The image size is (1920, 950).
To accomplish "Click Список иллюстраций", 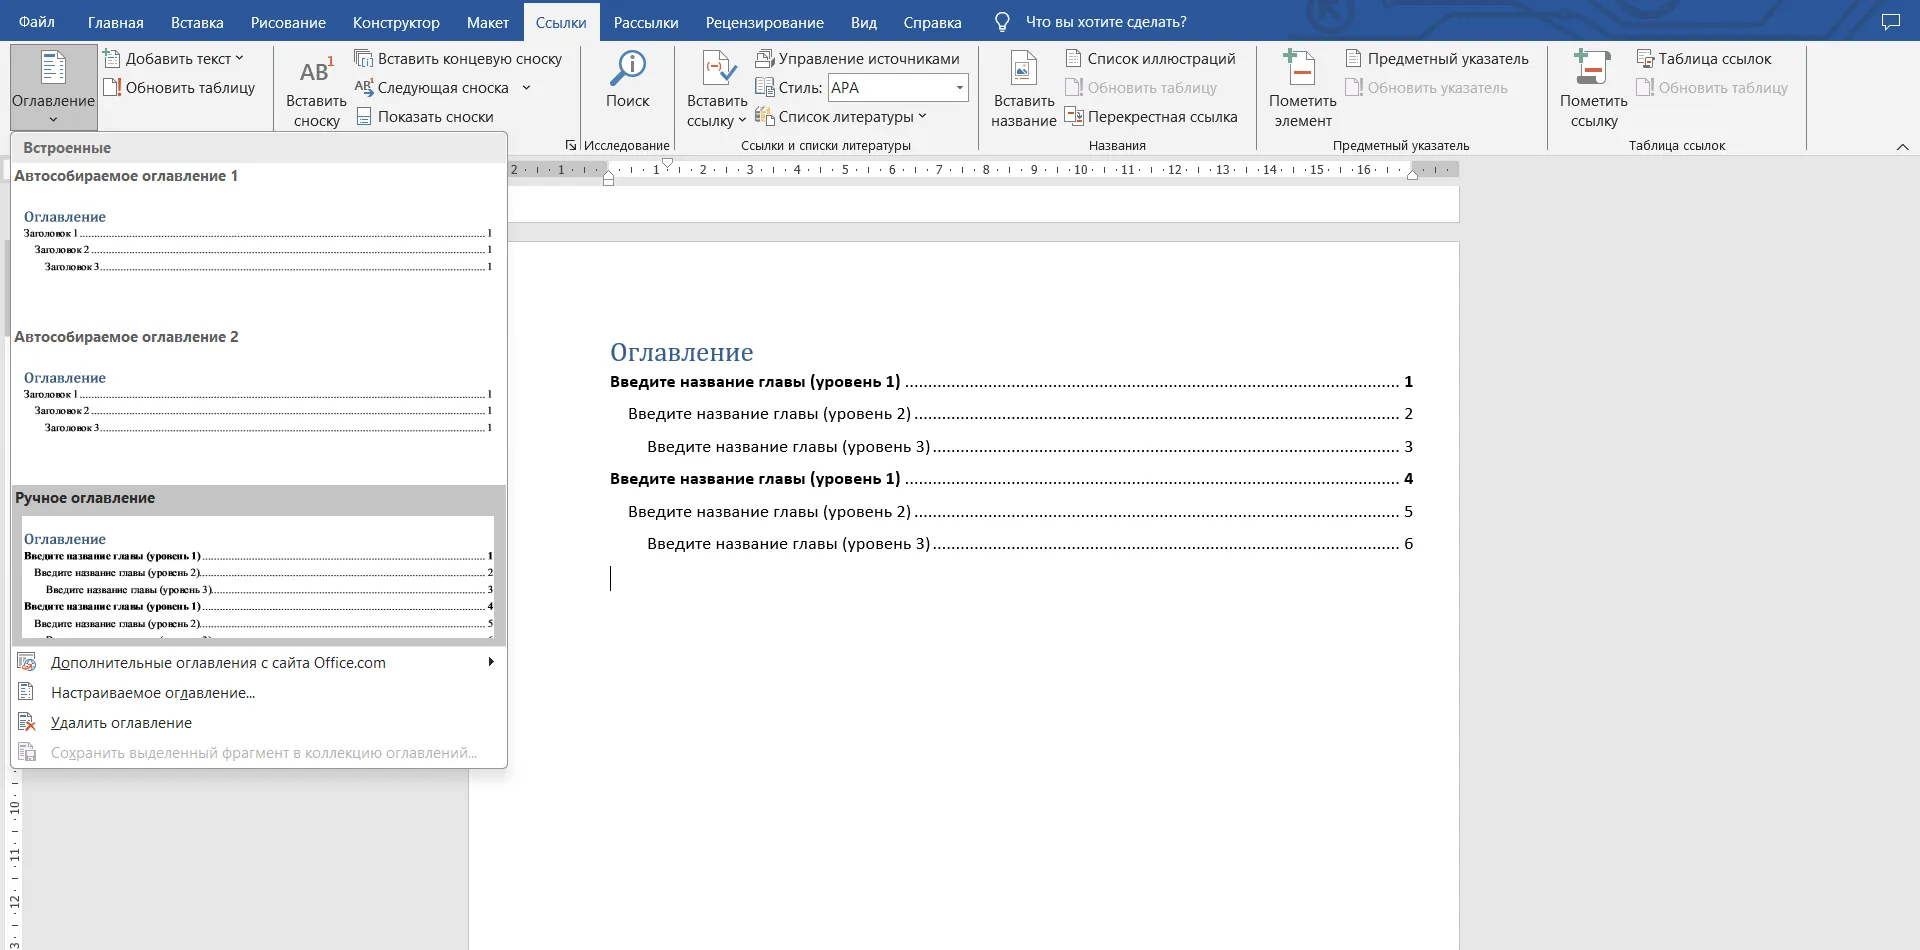I will [1151, 59].
